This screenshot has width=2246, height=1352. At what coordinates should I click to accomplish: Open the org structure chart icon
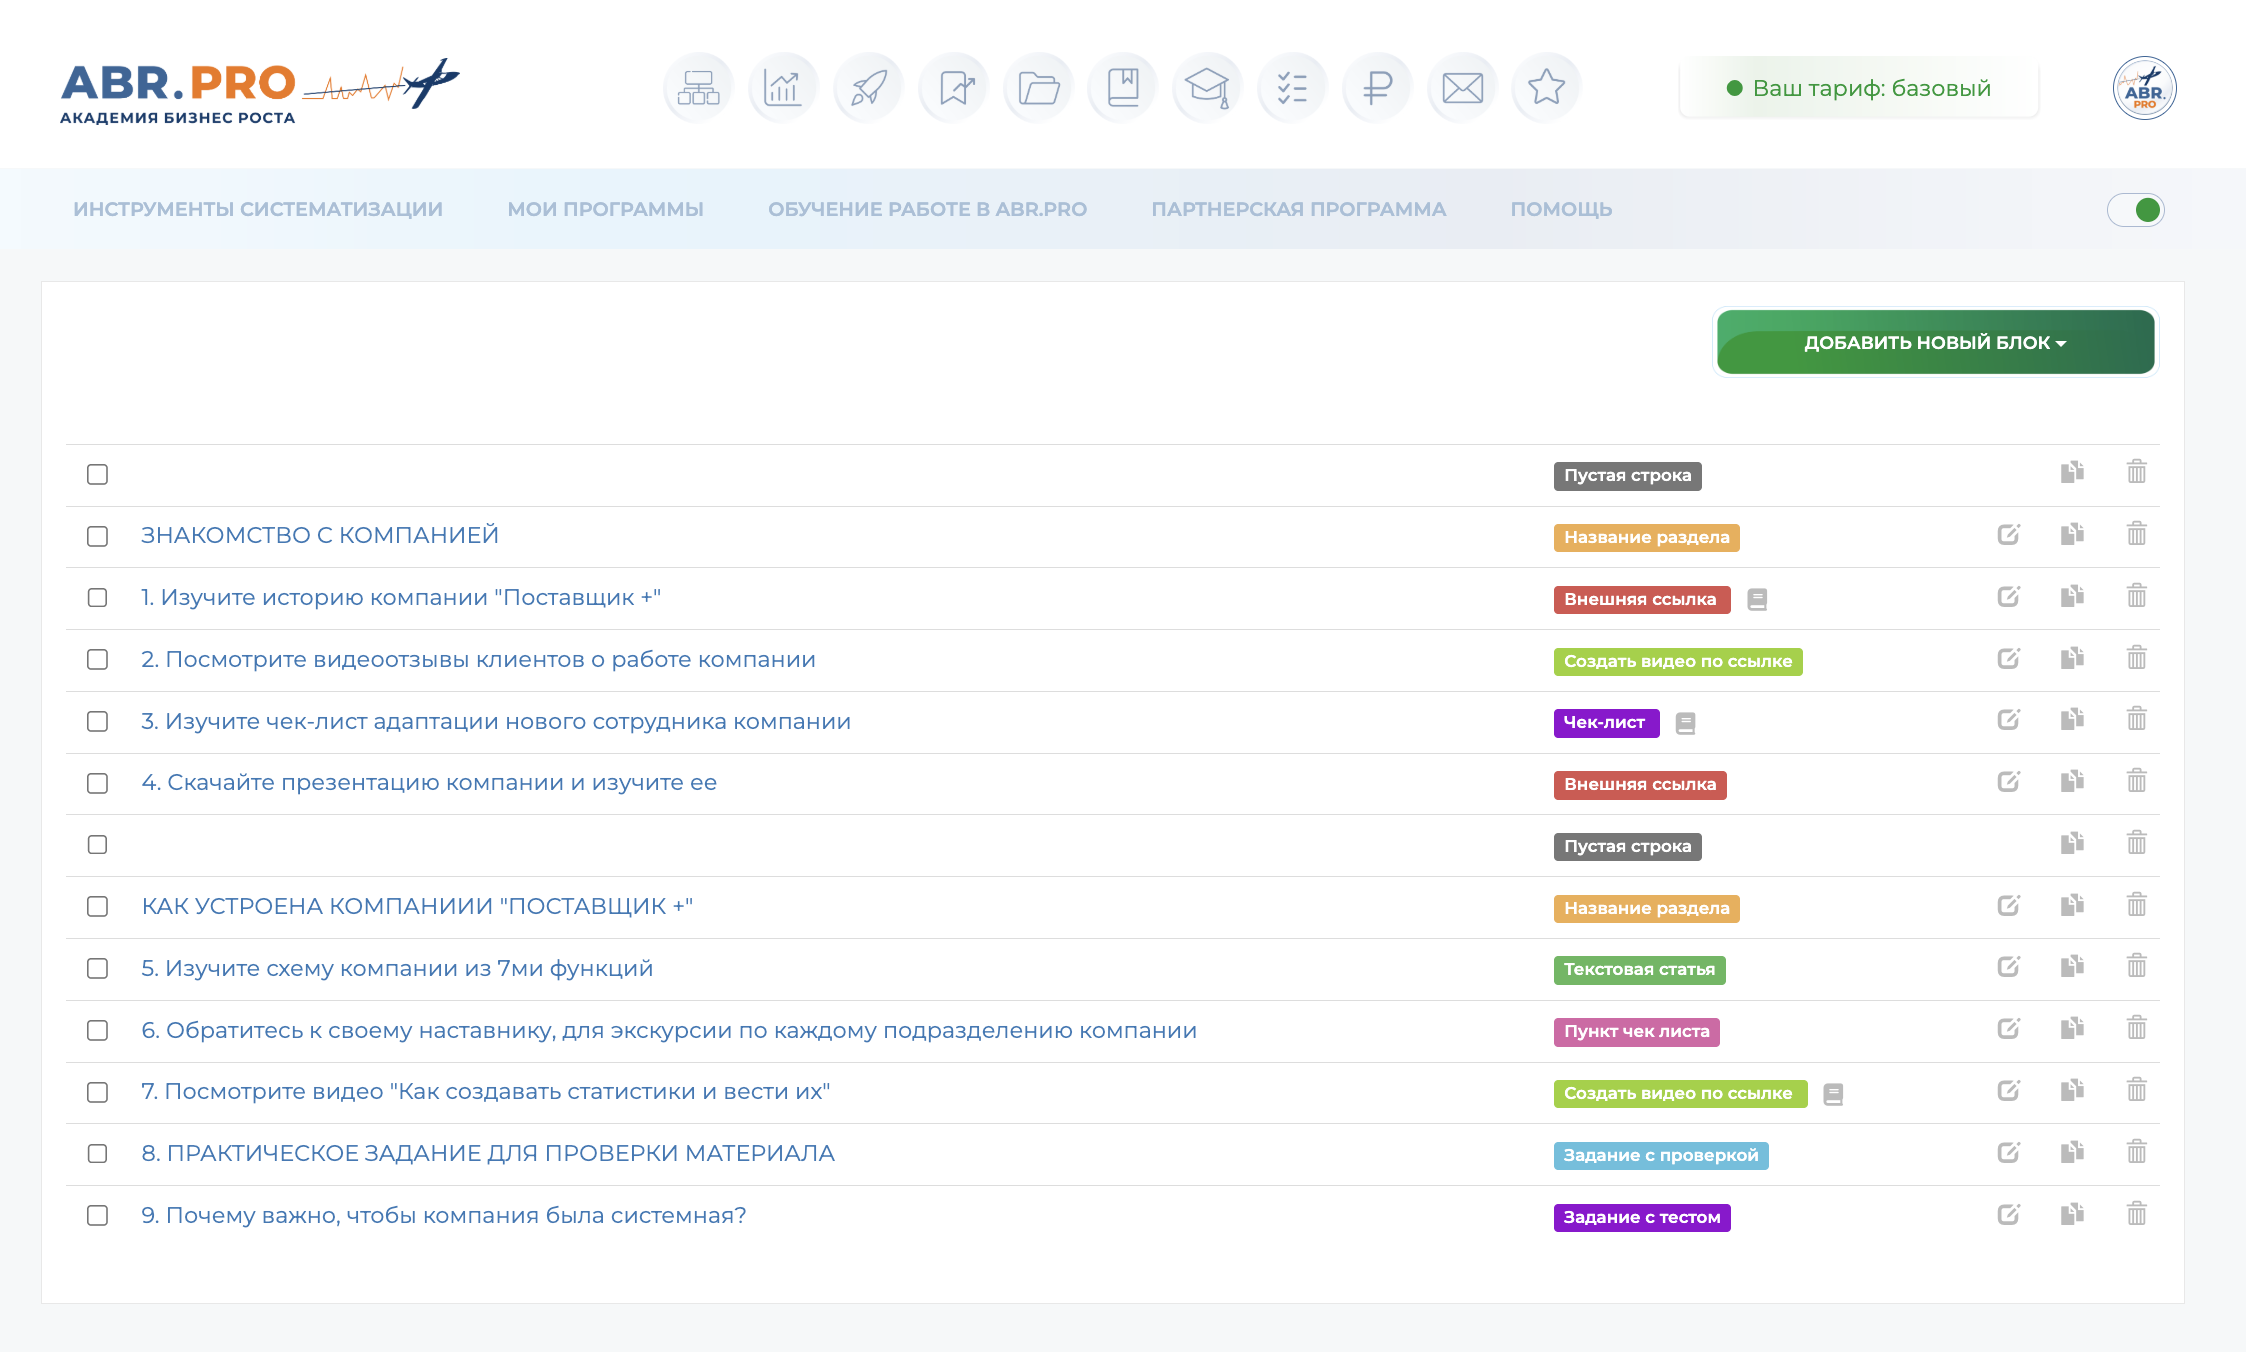(698, 88)
